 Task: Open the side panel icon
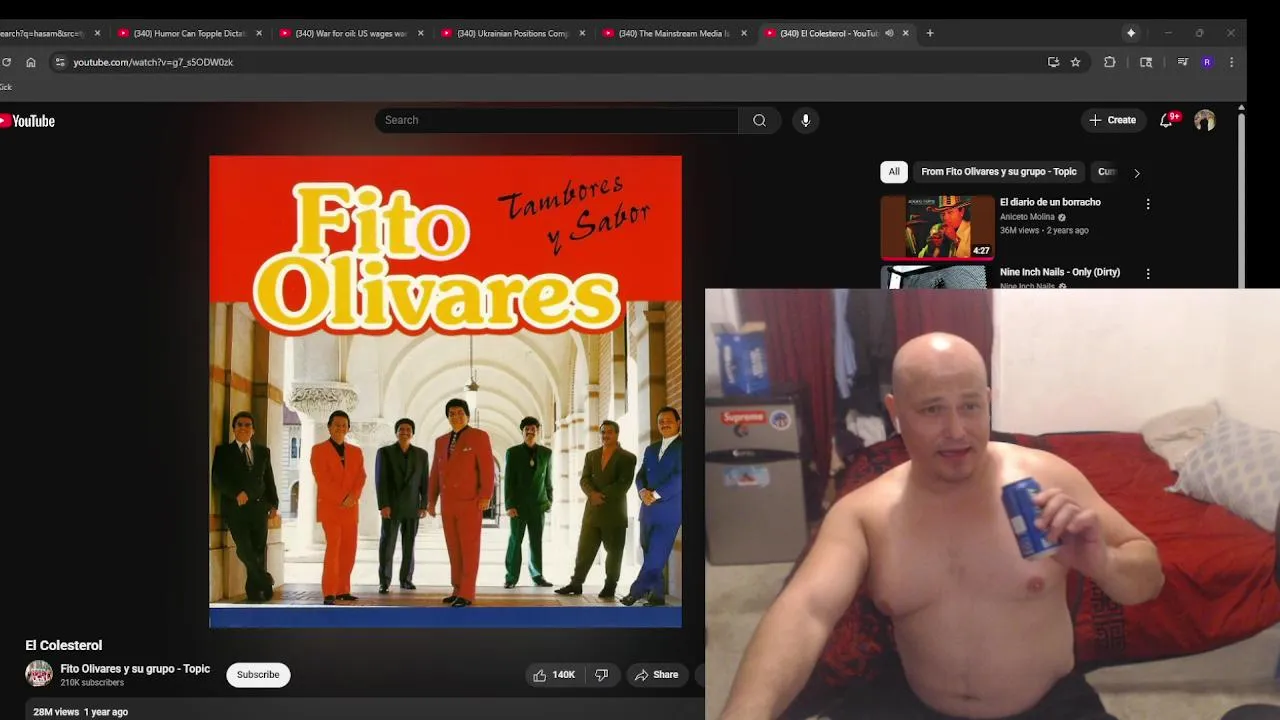pyautogui.click(x=1146, y=62)
